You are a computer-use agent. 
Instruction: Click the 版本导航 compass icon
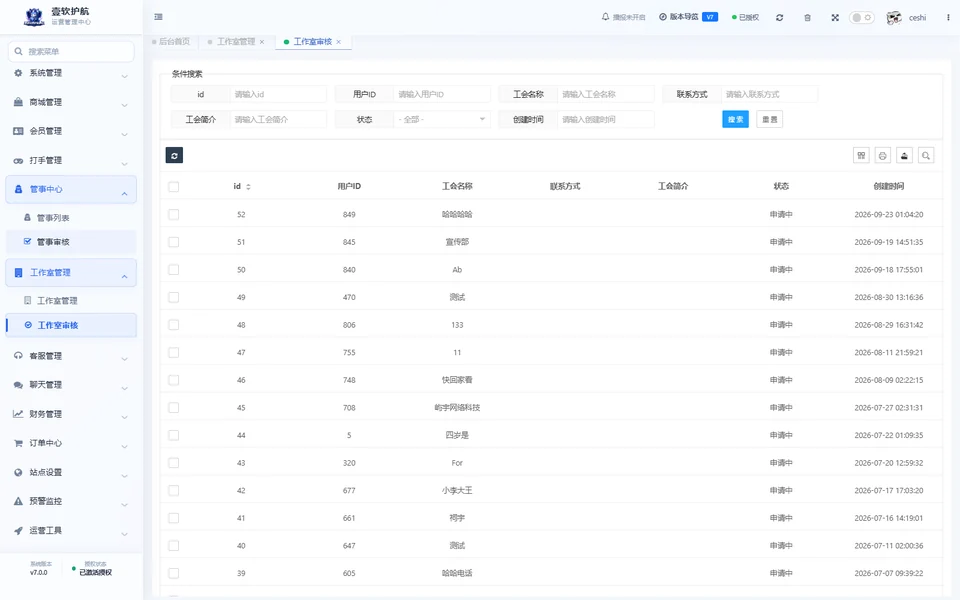click(x=663, y=17)
